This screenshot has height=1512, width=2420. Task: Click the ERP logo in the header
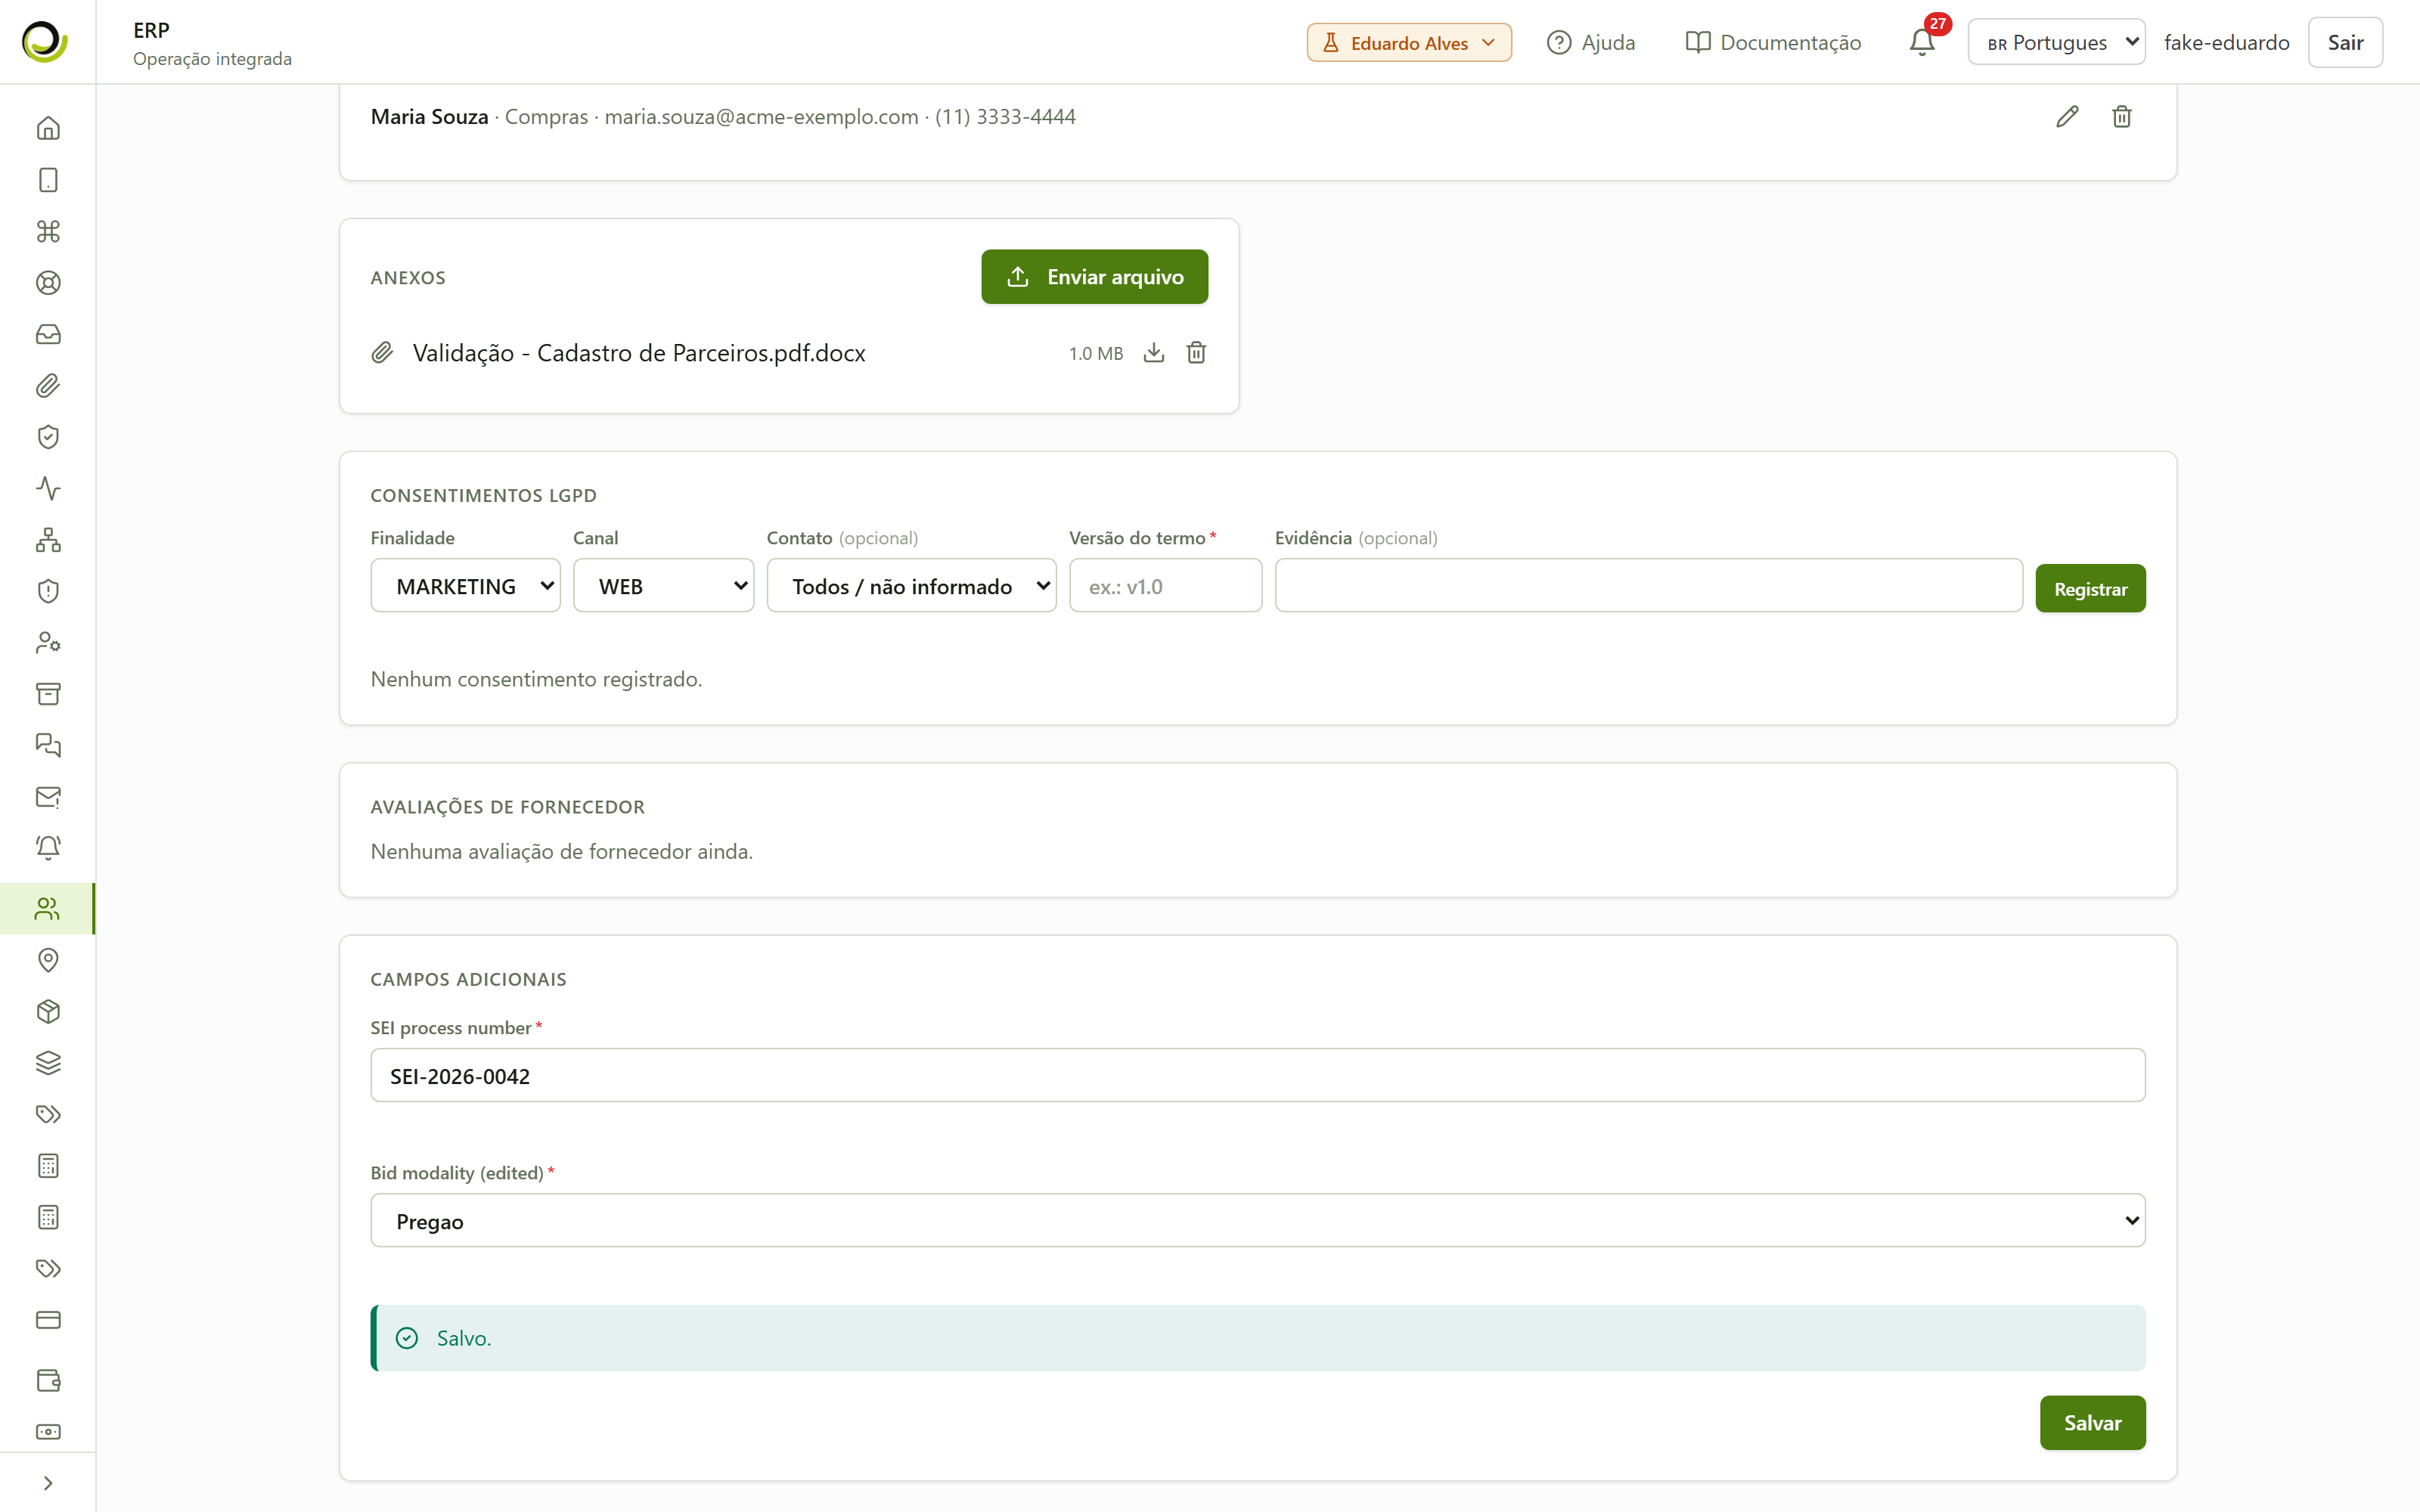(x=45, y=42)
